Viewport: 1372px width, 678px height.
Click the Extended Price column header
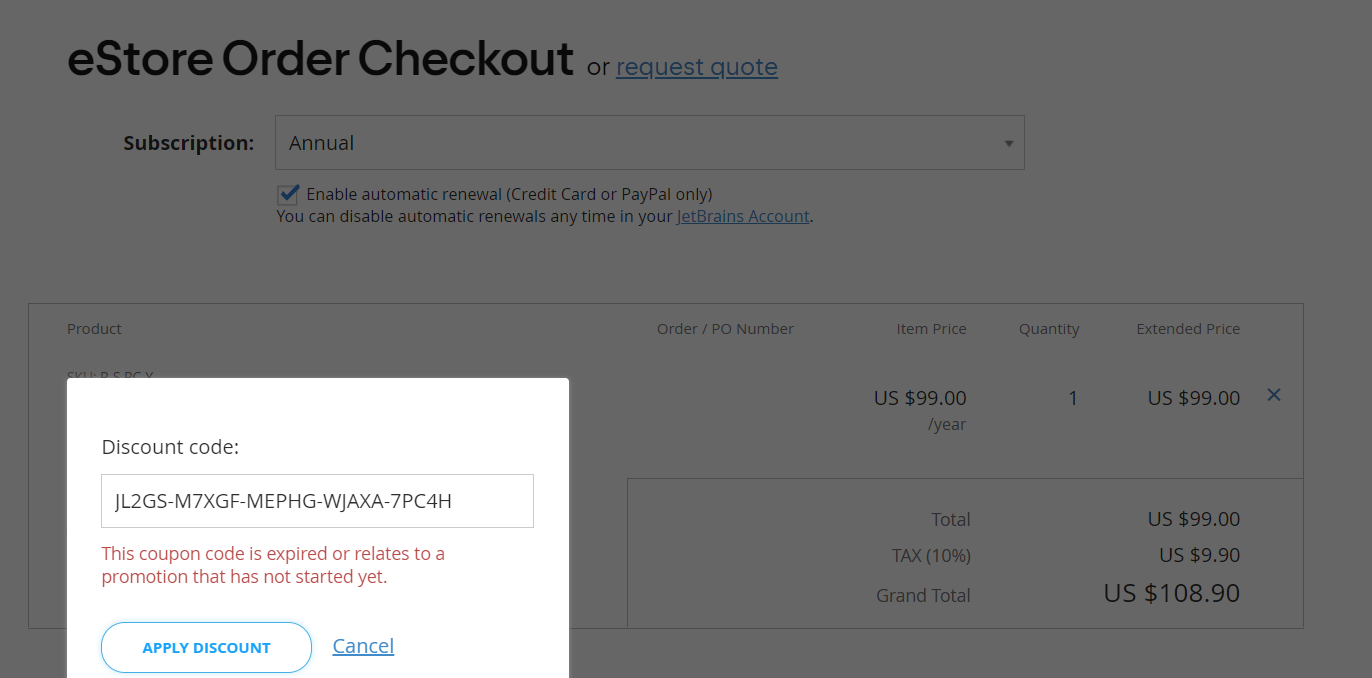(x=1188, y=329)
